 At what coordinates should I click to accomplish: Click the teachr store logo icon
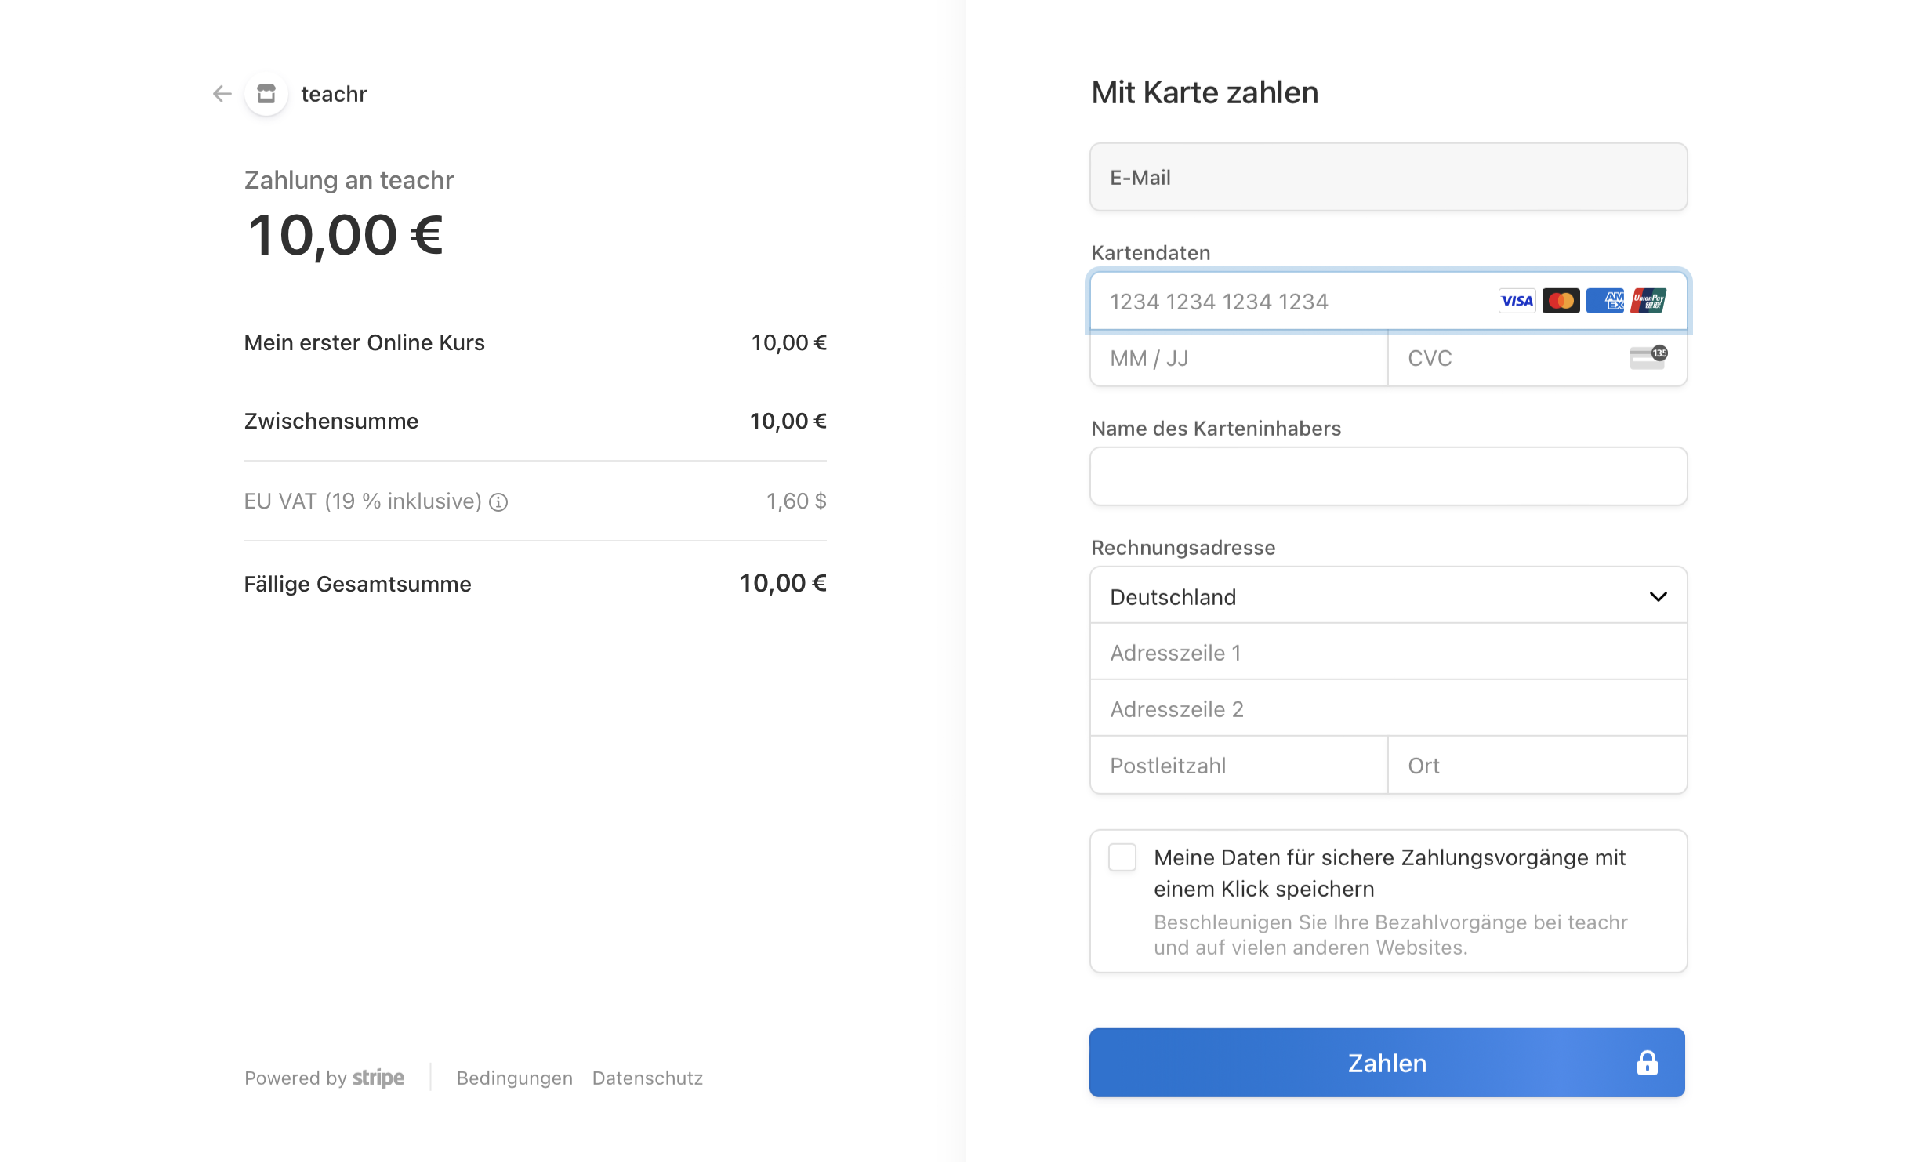266,94
